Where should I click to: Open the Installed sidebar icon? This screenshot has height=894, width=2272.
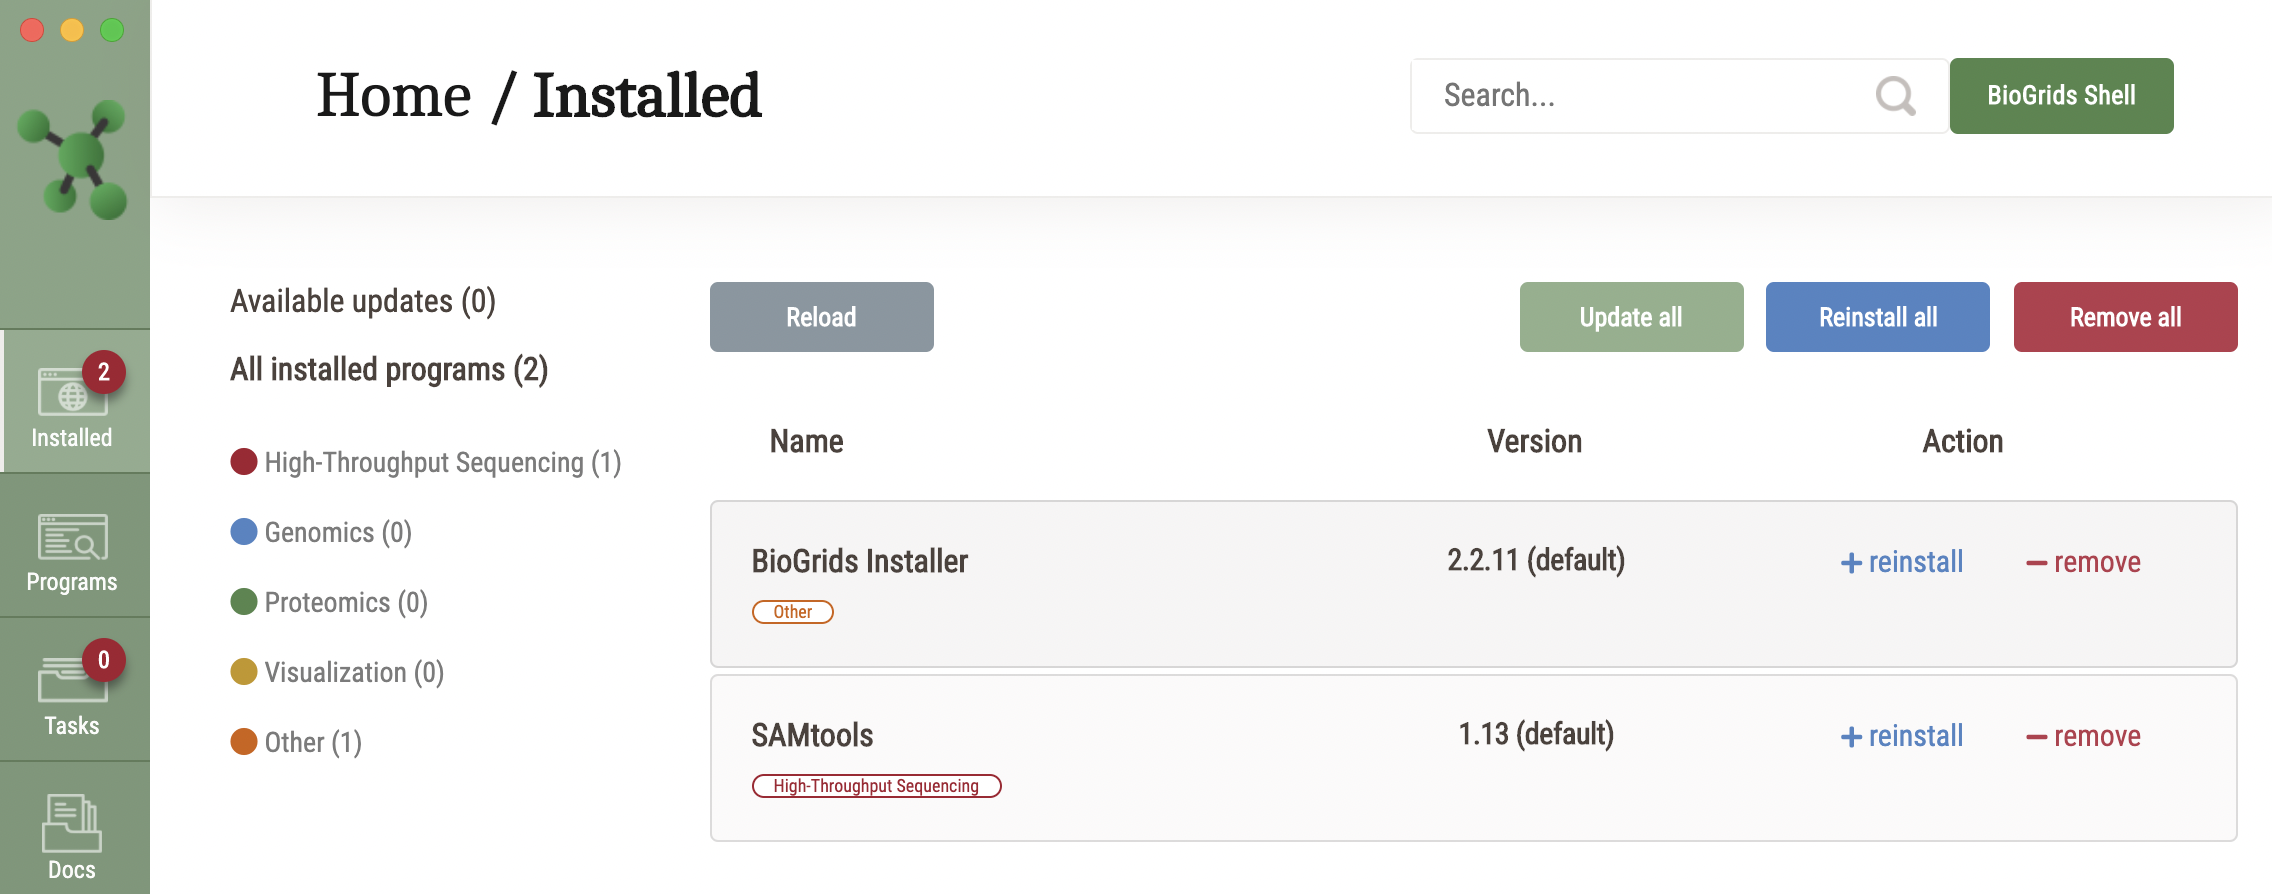(x=72, y=402)
